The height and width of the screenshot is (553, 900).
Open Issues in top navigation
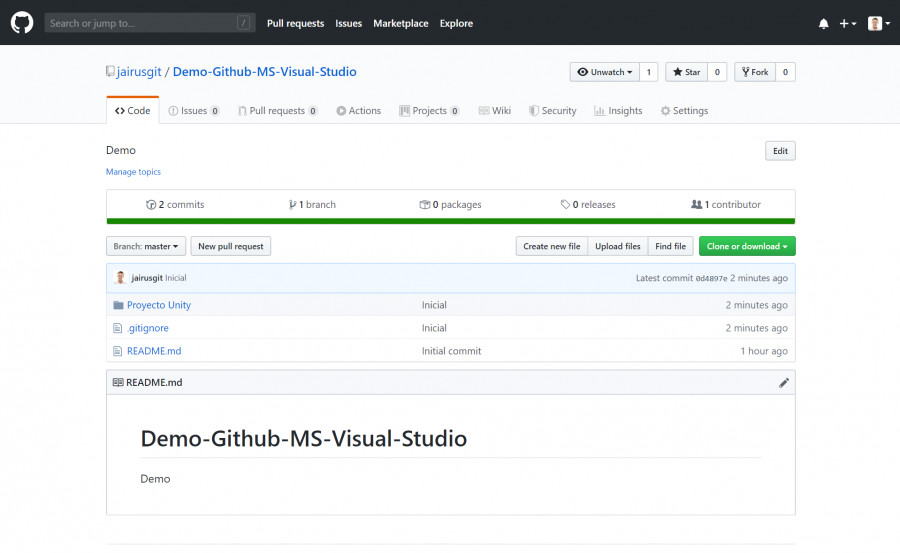click(348, 24)
